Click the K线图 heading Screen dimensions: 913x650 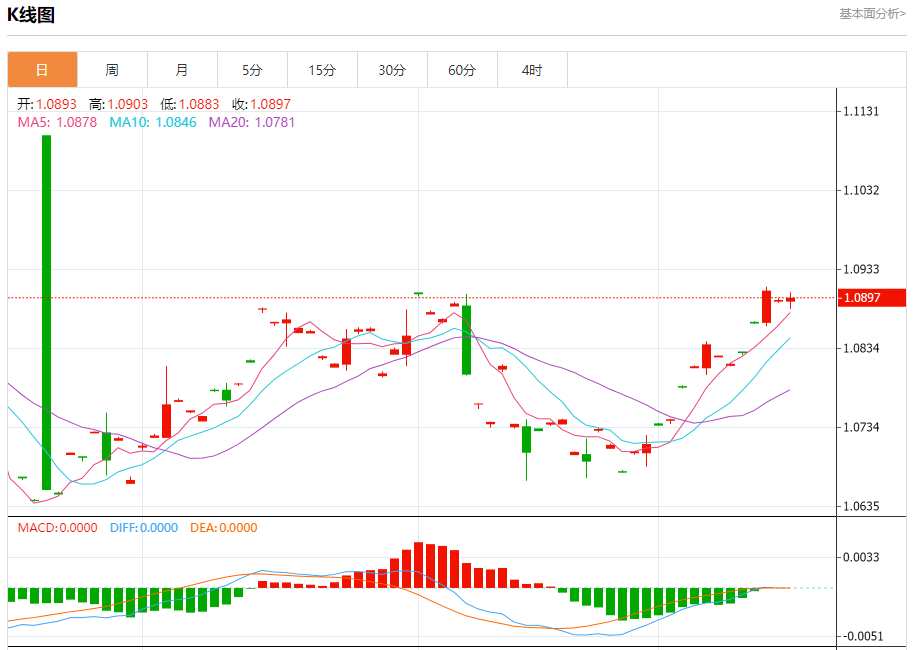[31, 15]
